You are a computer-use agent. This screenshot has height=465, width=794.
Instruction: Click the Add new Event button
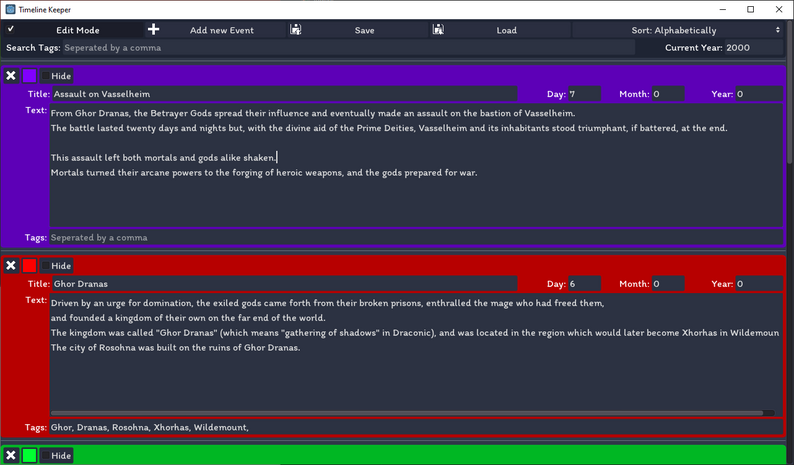coord(222,30)
